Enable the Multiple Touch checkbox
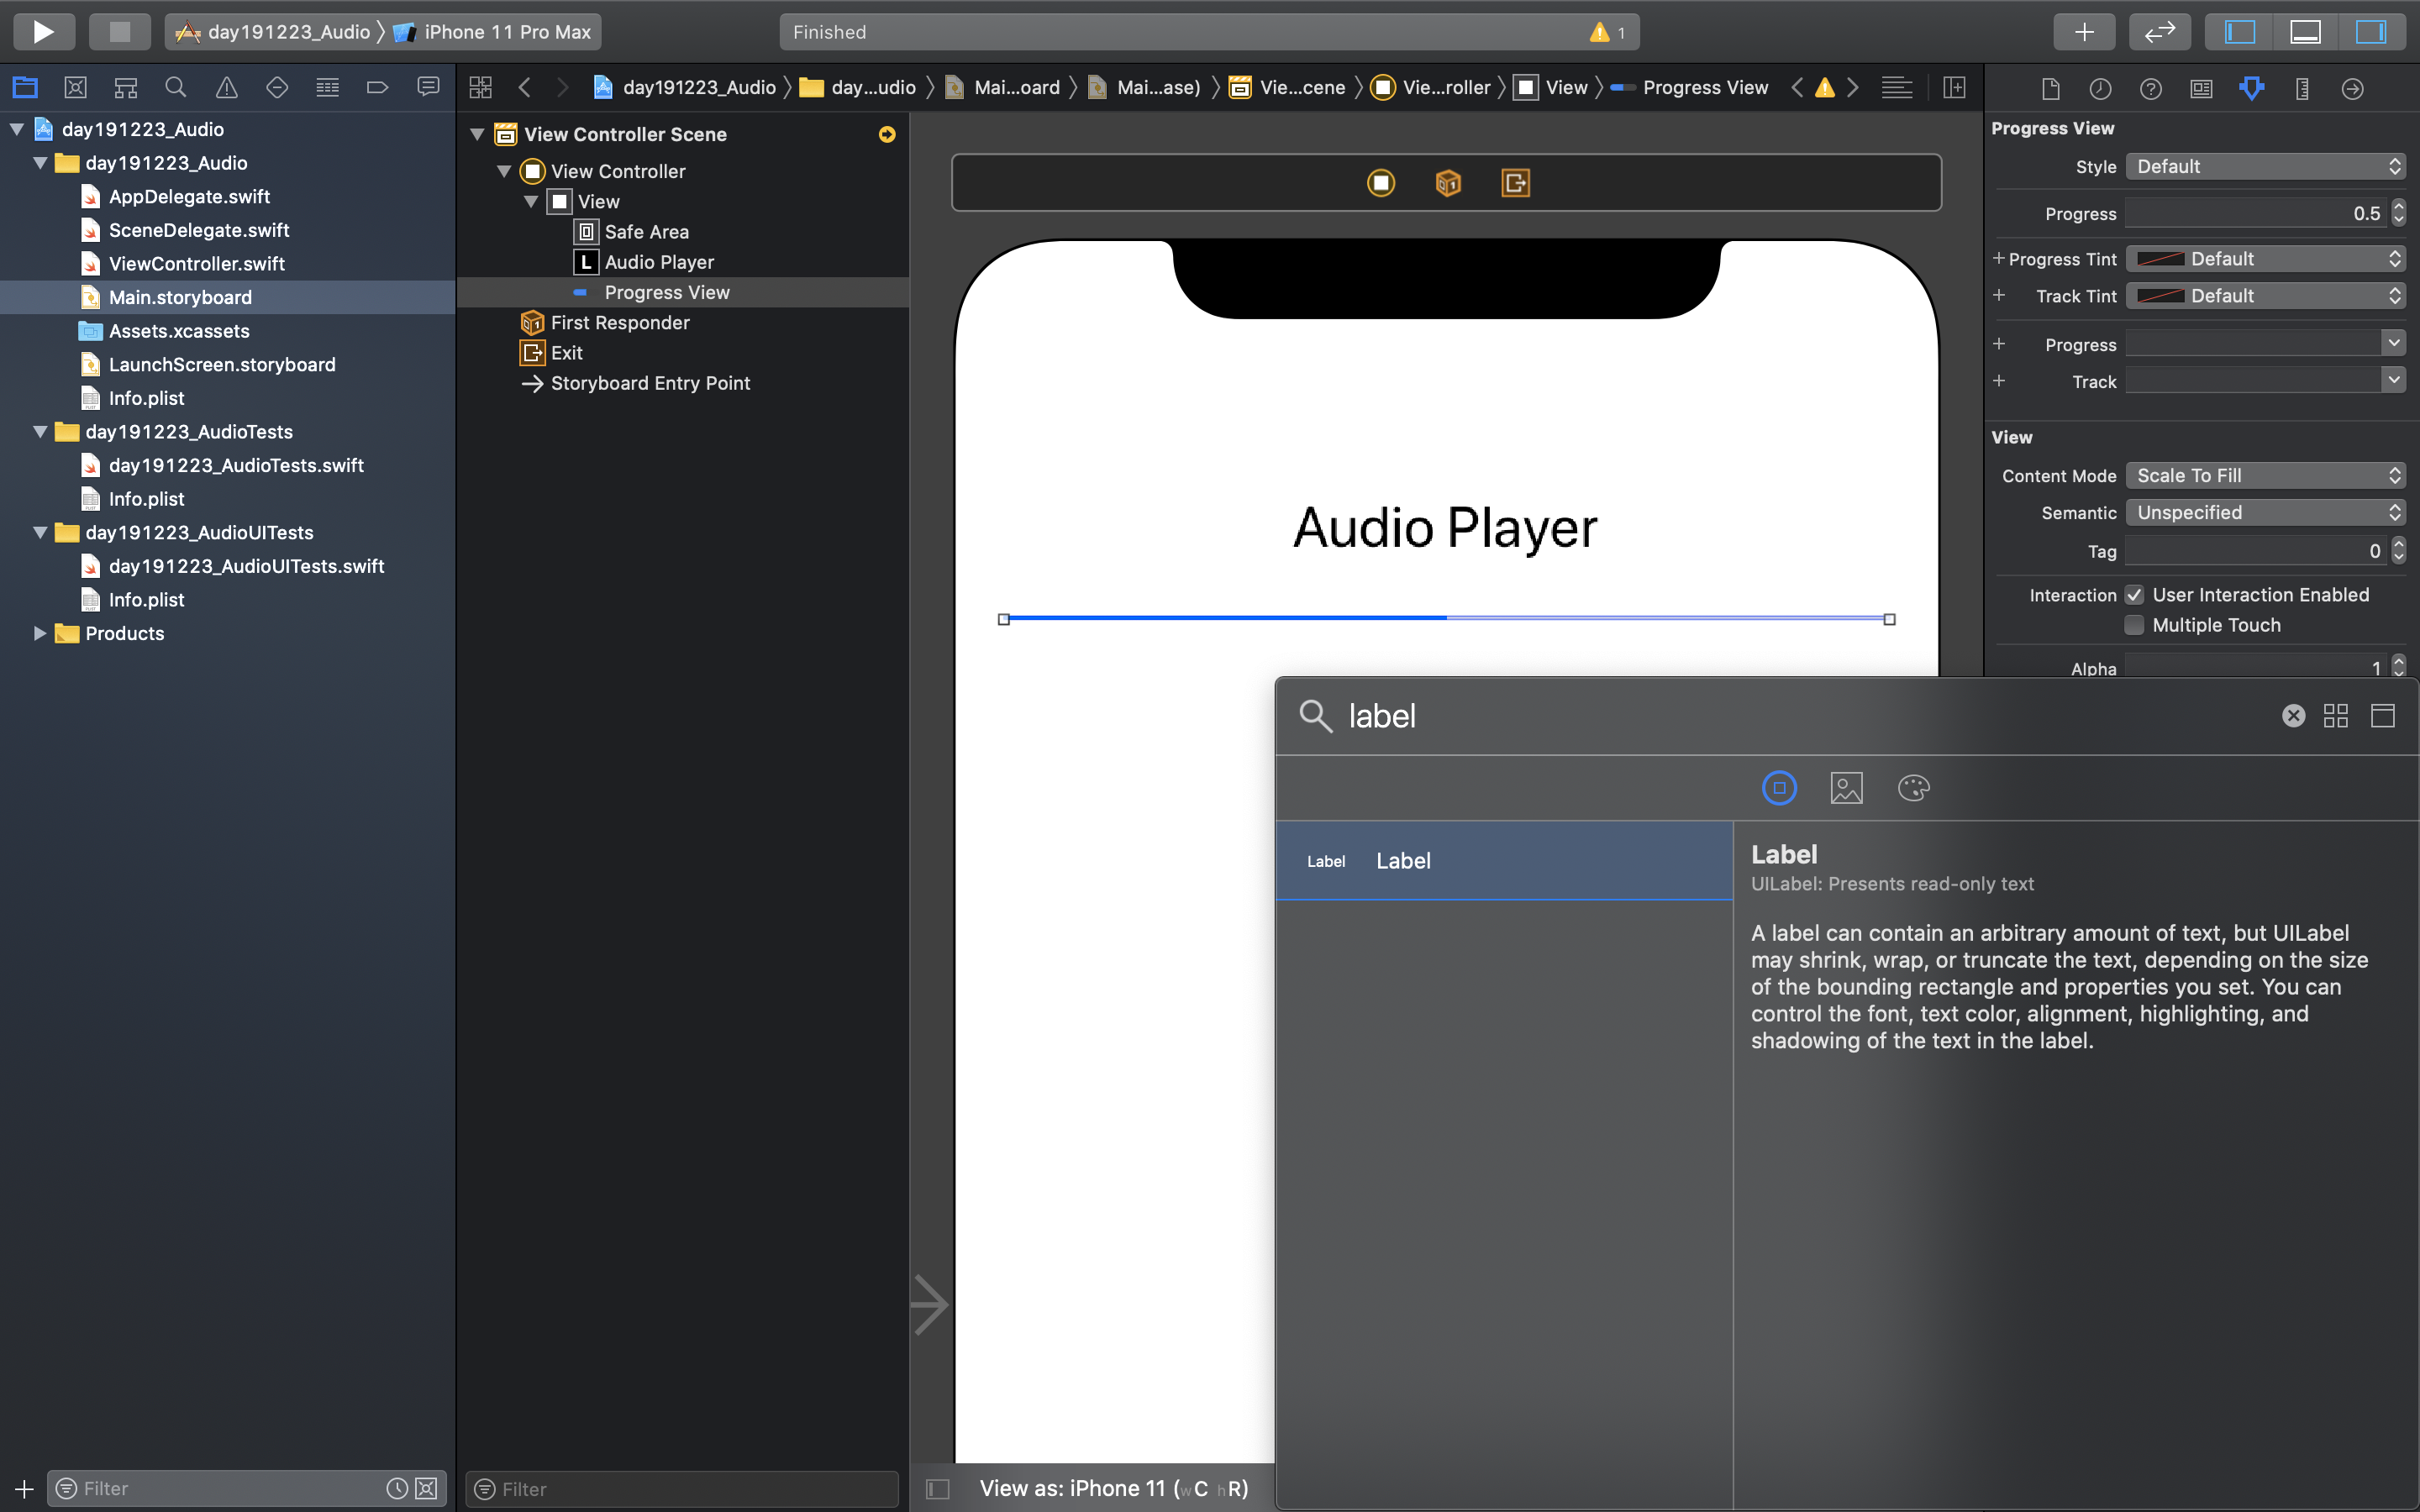The width and height of the screenshot is (2420, 1512). point(2134,625)
